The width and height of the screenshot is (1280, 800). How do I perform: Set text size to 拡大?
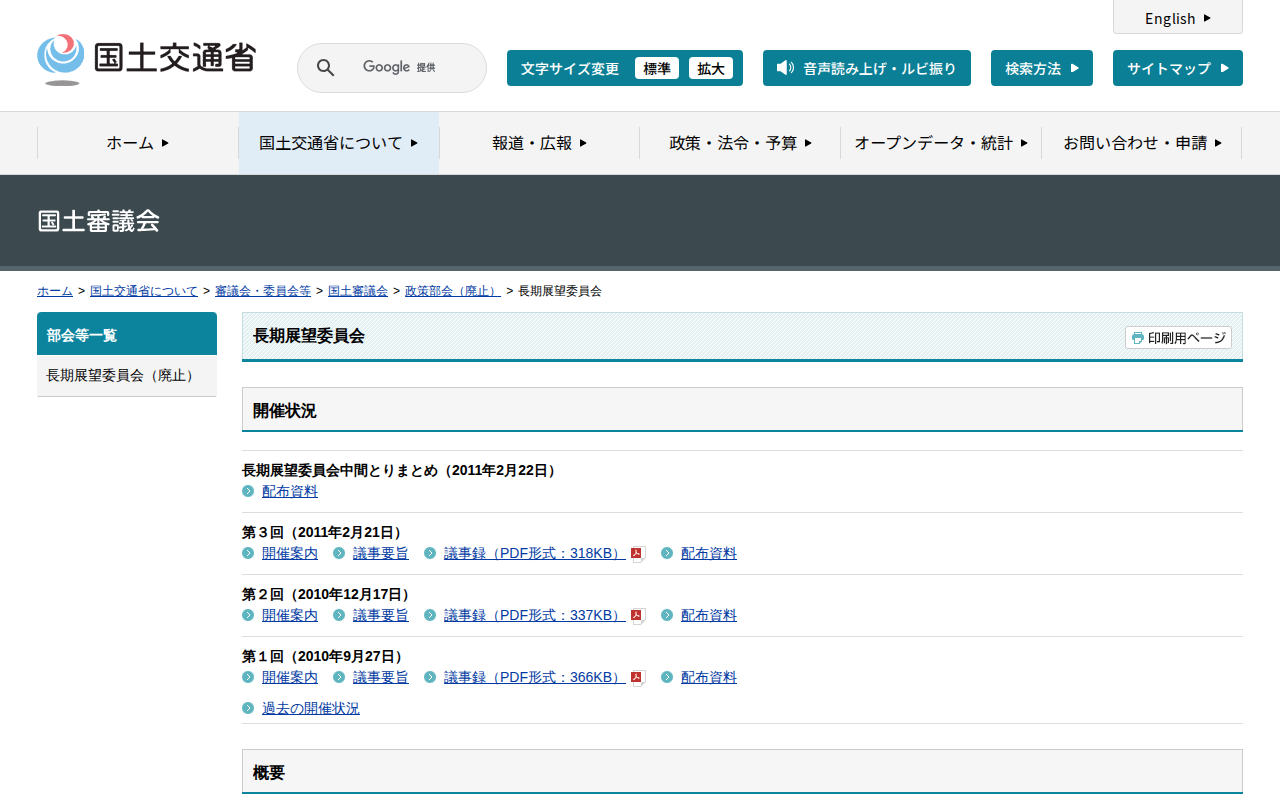point(710,68)
